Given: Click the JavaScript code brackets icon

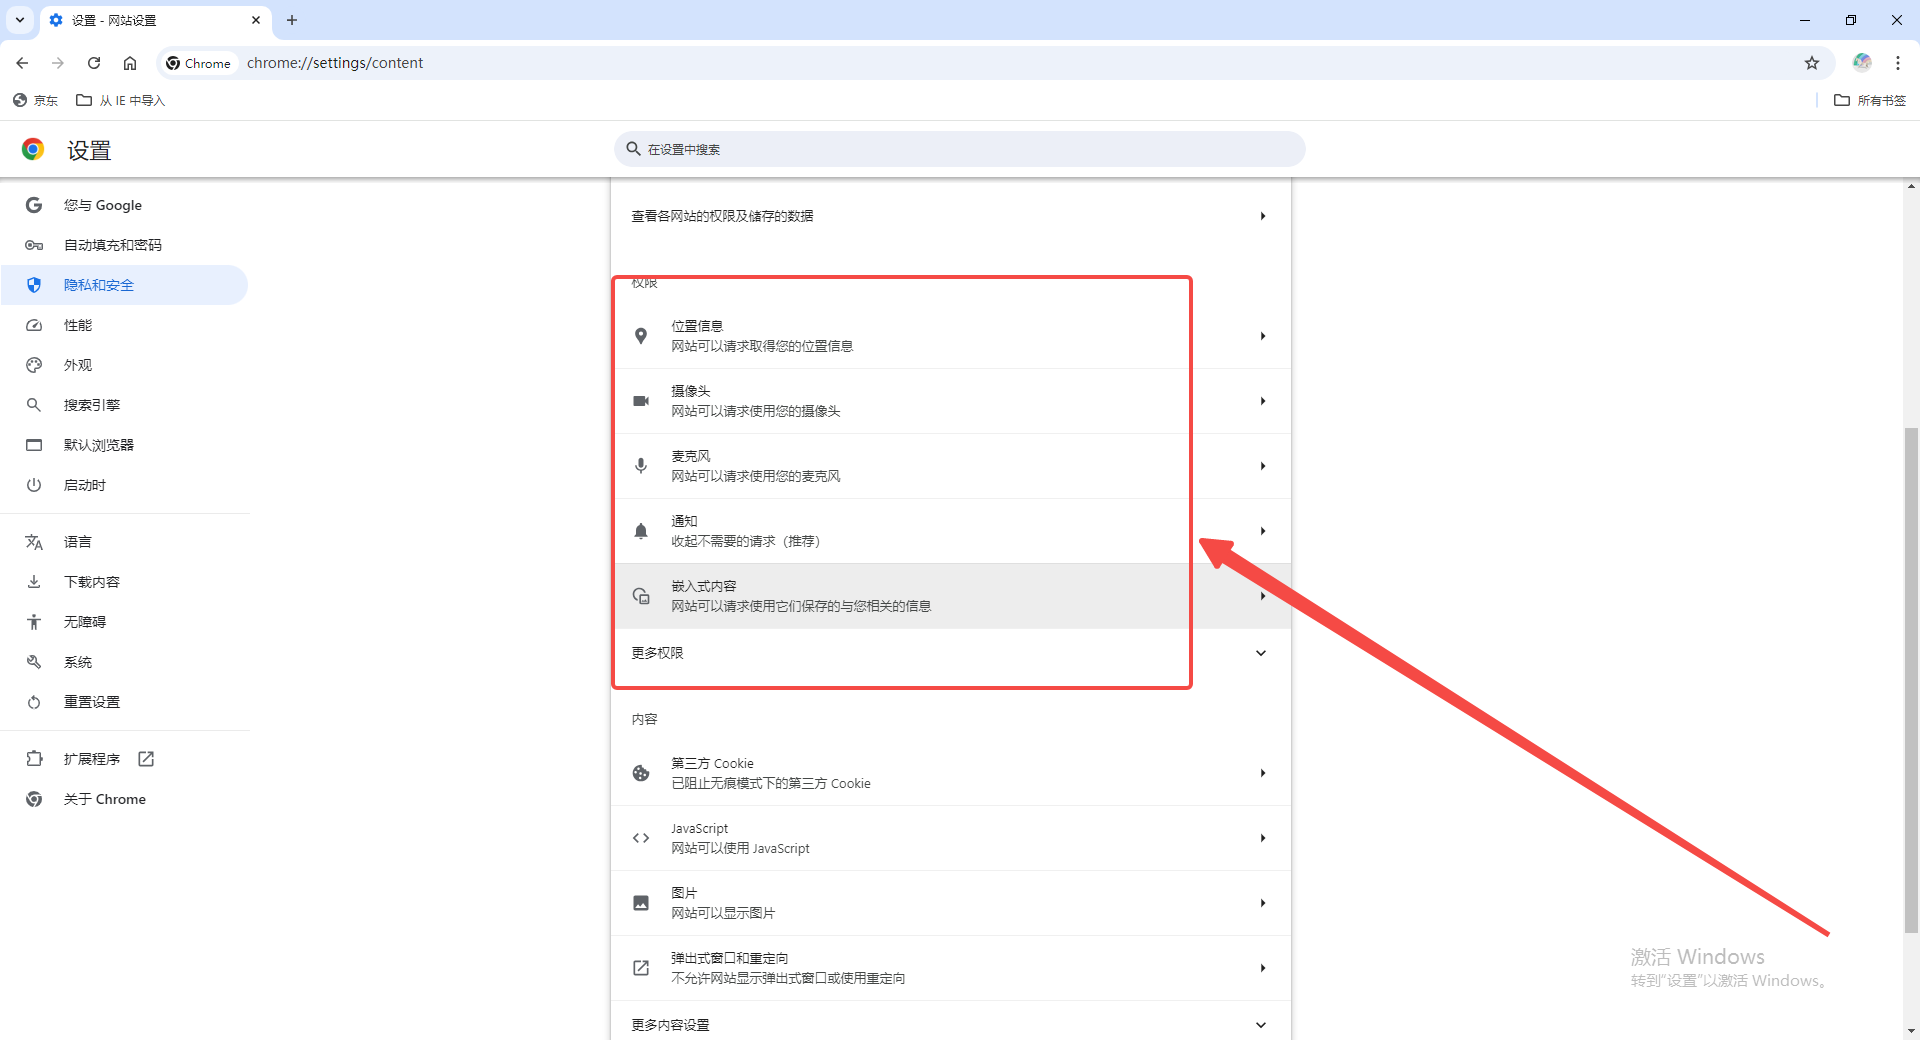Looking at the screenshot, I should tap(641, 838).
